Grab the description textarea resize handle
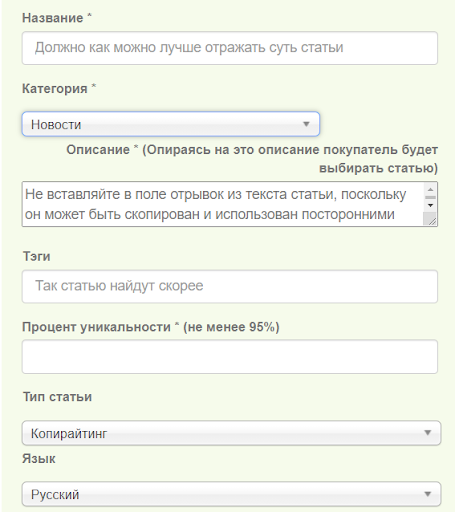Screen dimensions: 455x512 (x=432, y=221)
